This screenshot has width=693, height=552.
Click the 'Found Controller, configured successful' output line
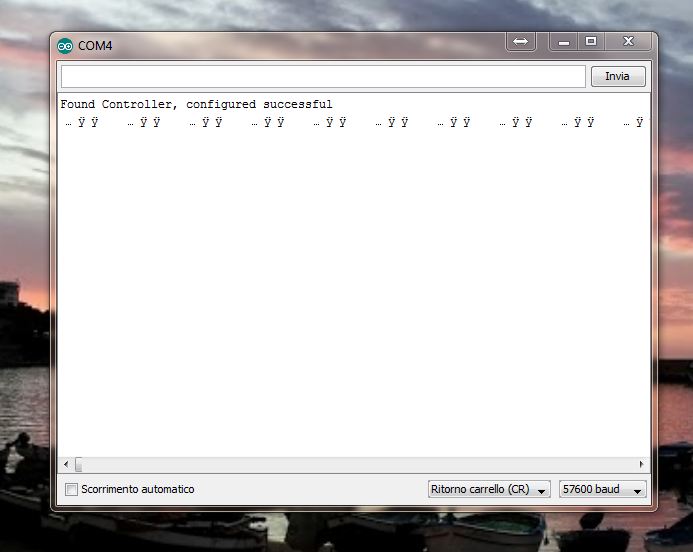196,105
